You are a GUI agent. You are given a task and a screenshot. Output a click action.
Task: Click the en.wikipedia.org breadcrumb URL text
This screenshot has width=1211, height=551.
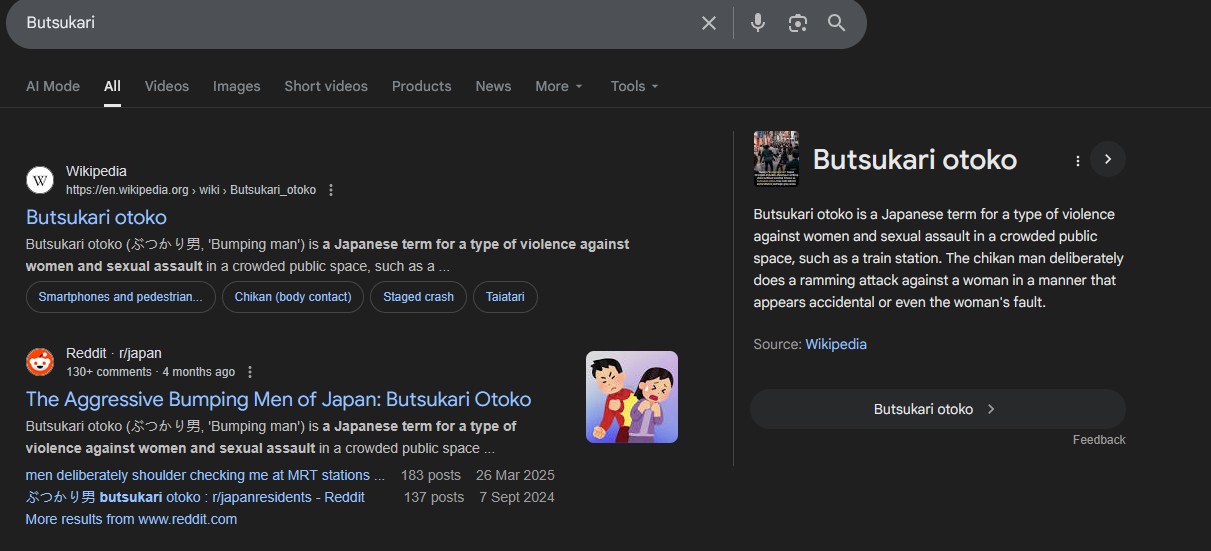coord(191,190)
